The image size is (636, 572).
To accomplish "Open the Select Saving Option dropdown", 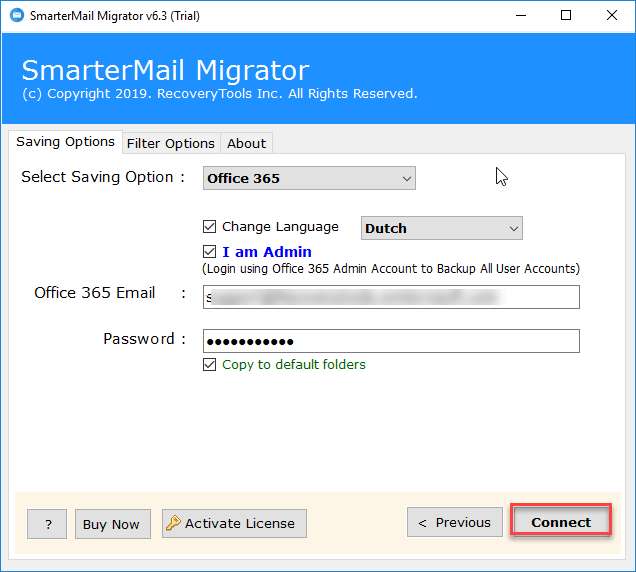I will [309, 178].
